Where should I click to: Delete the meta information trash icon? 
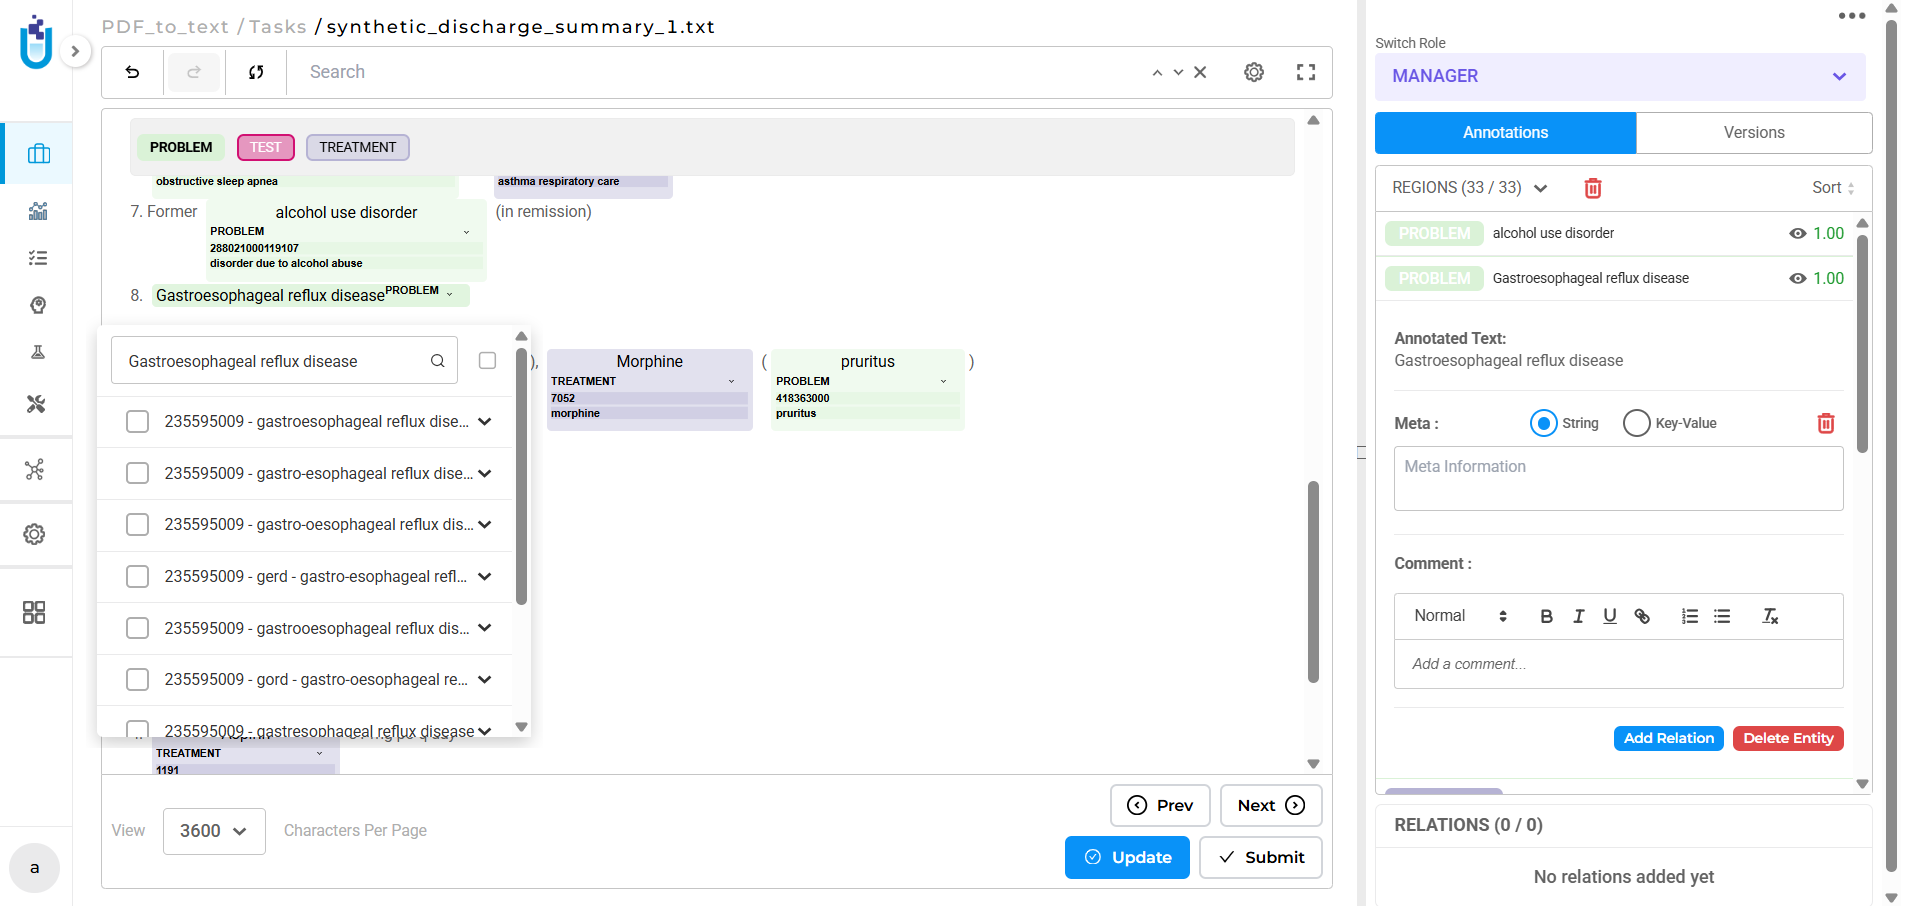tap(1825, 423)
